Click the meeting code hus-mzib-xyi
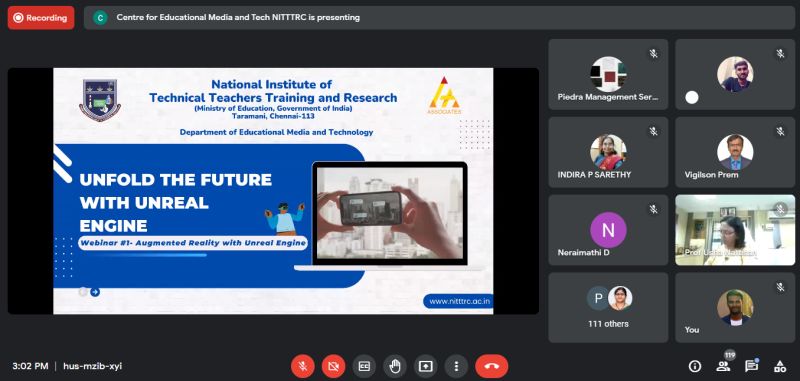 (x=92, y=366)
